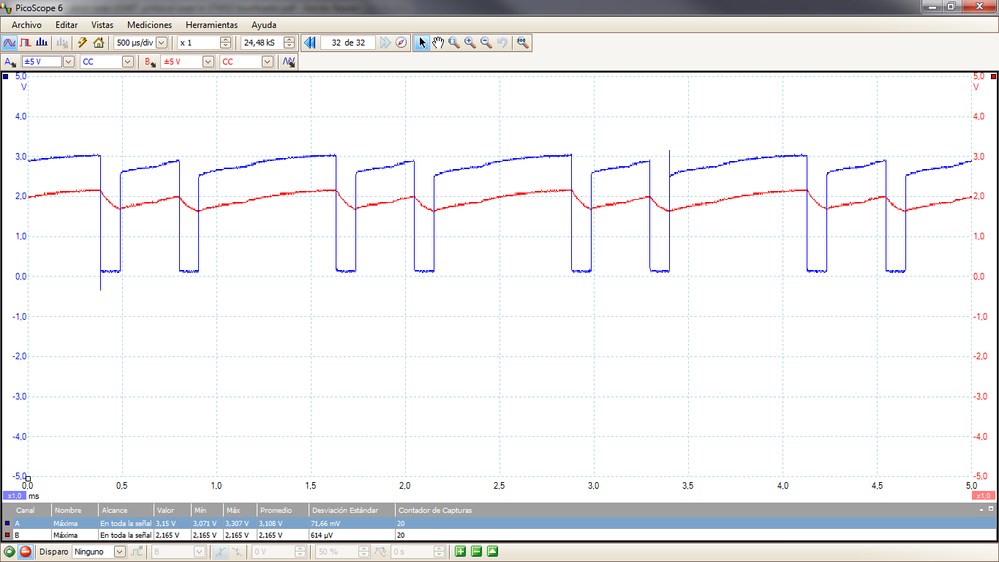Click the Channel A blue axis handle
Screen dimensions: 999x562
[x=6, y=76]
